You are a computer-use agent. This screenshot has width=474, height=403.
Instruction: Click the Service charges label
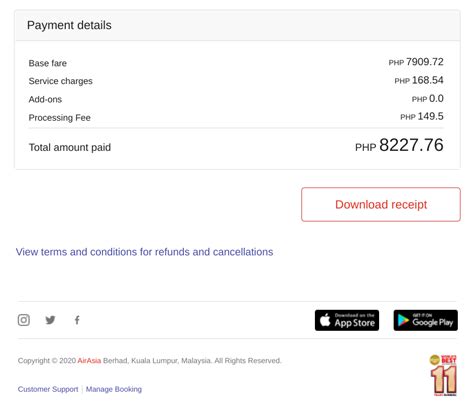coord(60,81)
